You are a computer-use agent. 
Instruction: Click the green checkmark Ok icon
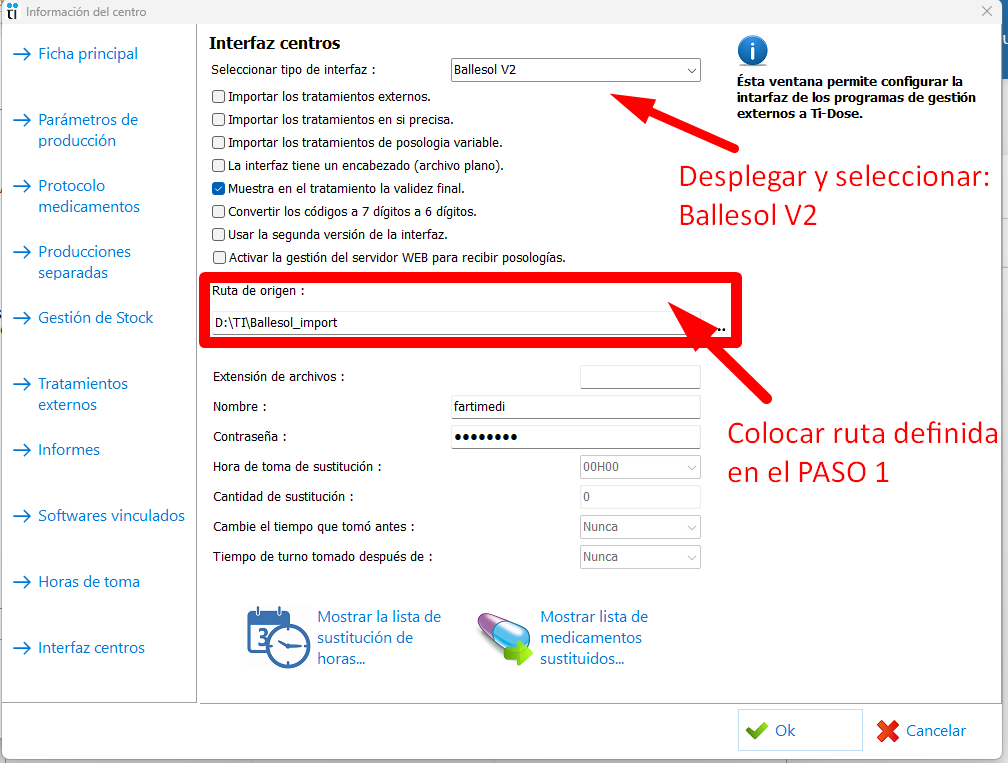(x=757, y=731)
